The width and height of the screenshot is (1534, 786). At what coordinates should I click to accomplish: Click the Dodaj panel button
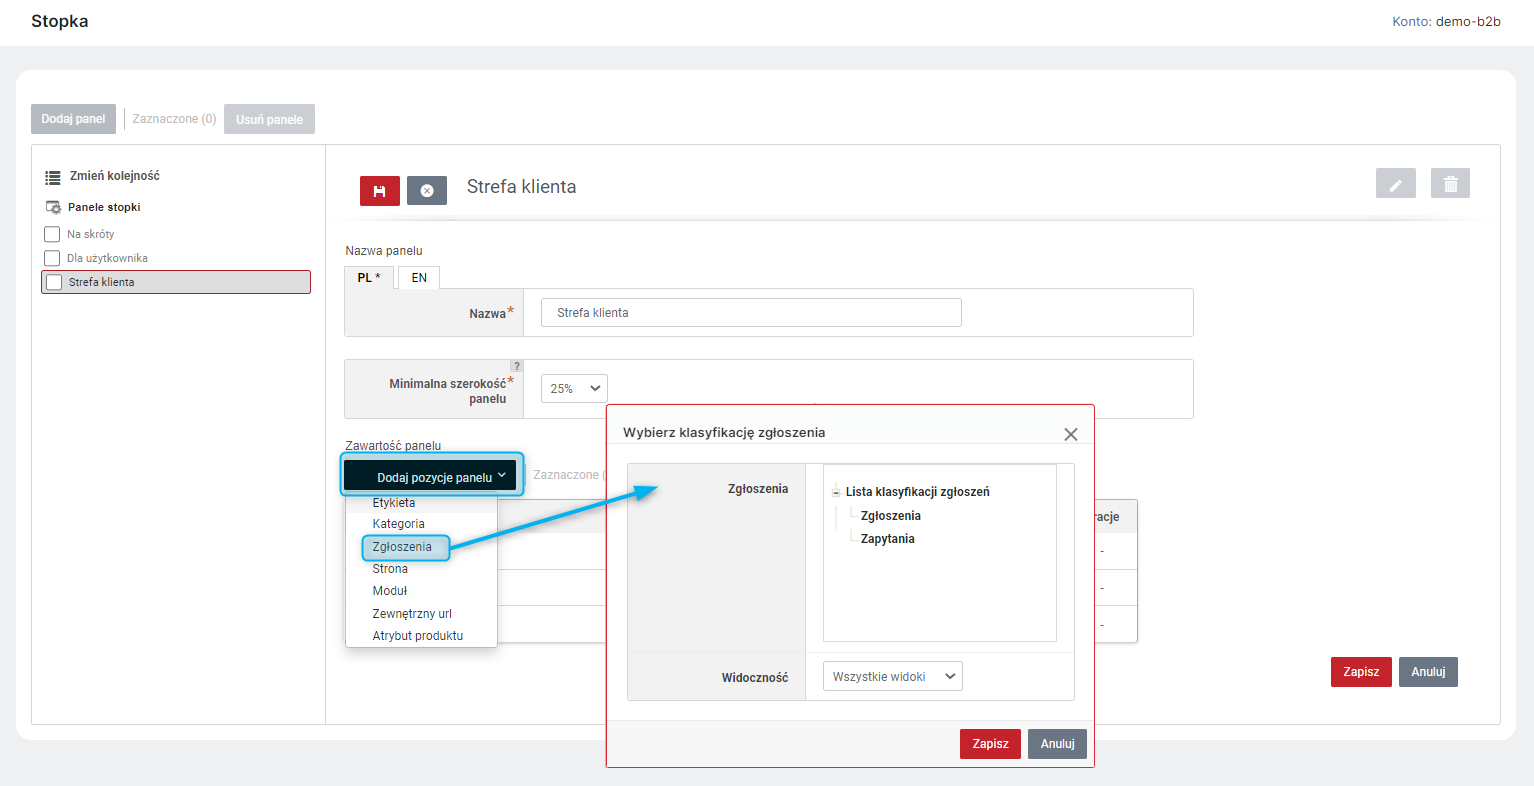point(73,119)
